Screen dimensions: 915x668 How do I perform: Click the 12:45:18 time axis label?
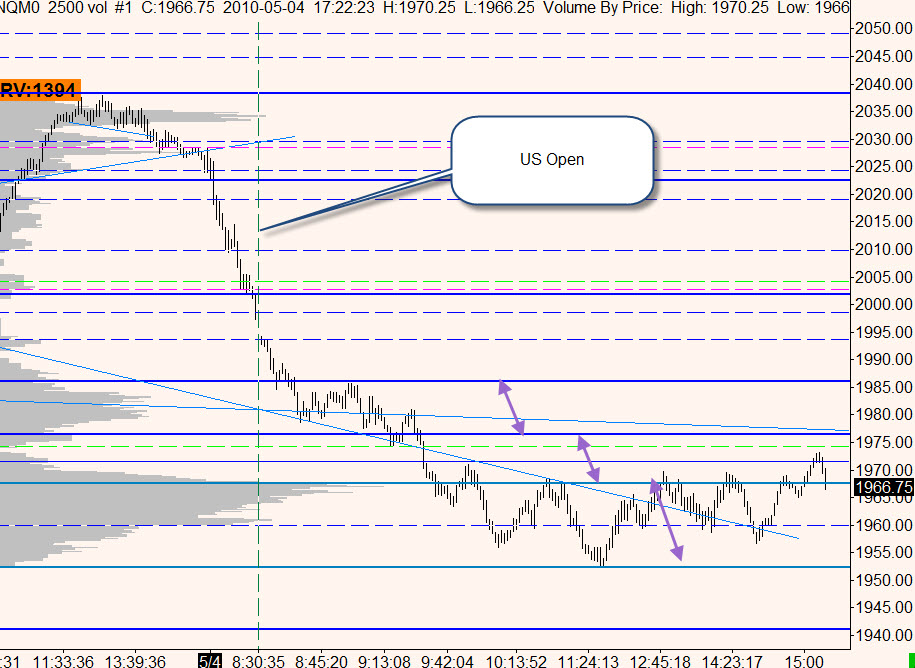(660, 661)
